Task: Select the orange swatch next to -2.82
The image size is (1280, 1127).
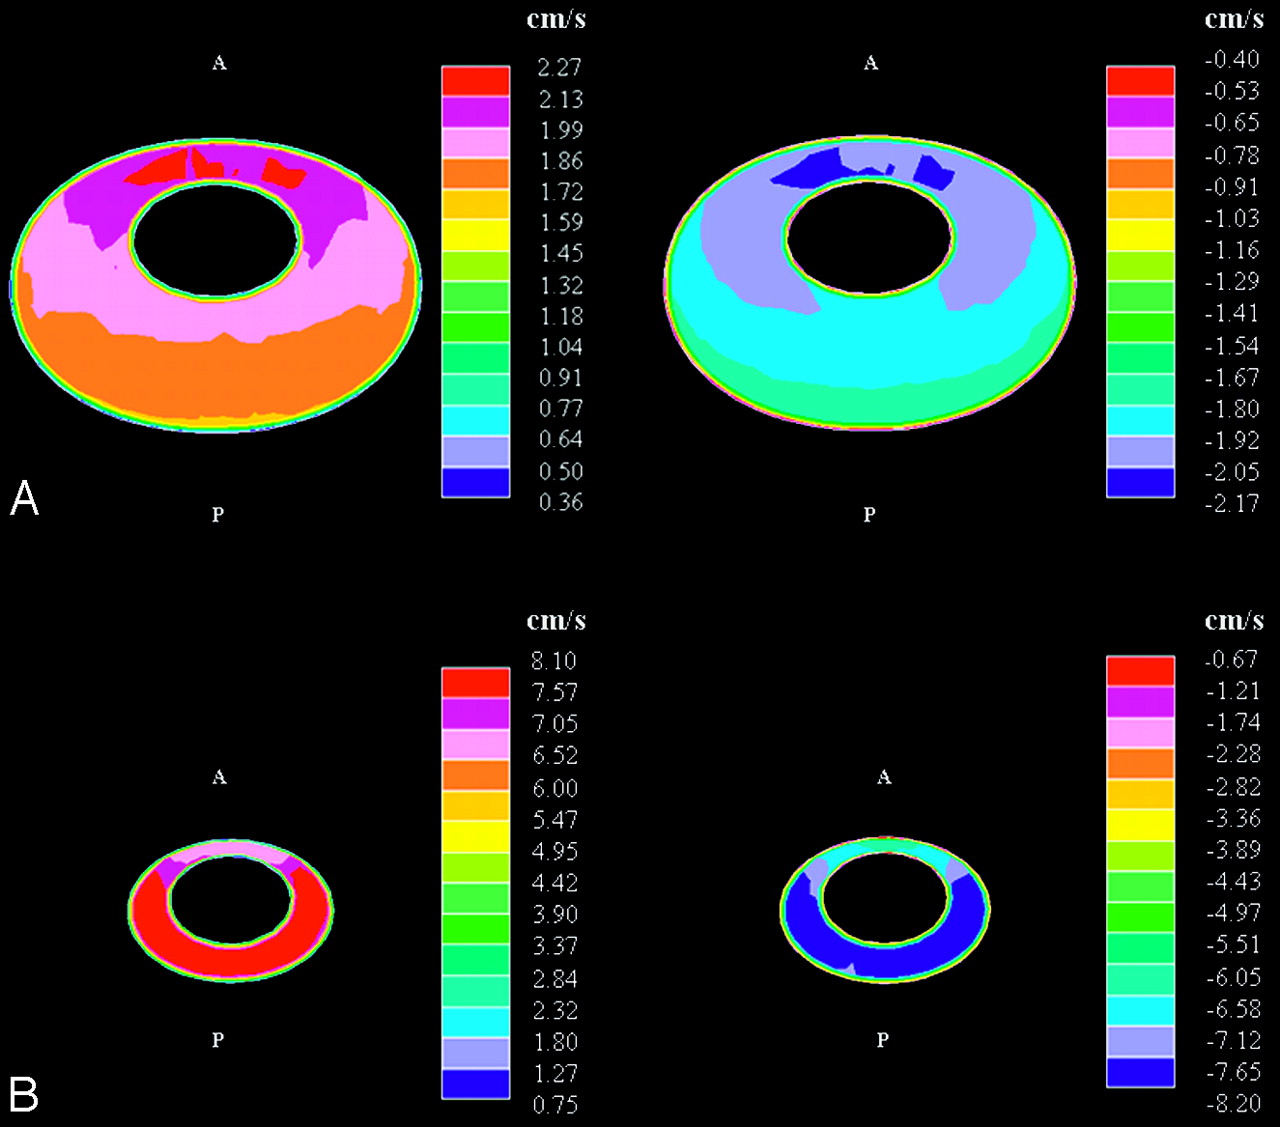Action: tap(1141, 764)
